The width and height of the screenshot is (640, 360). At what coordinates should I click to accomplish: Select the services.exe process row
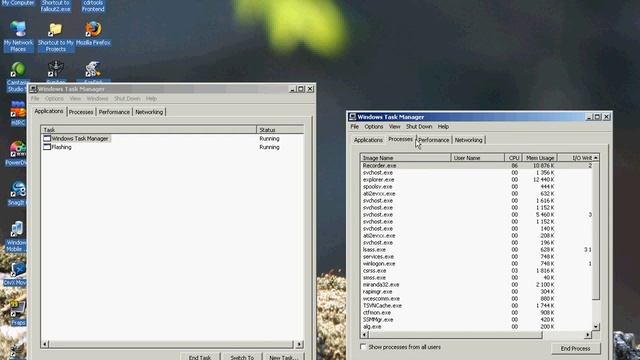click(476, 257)
